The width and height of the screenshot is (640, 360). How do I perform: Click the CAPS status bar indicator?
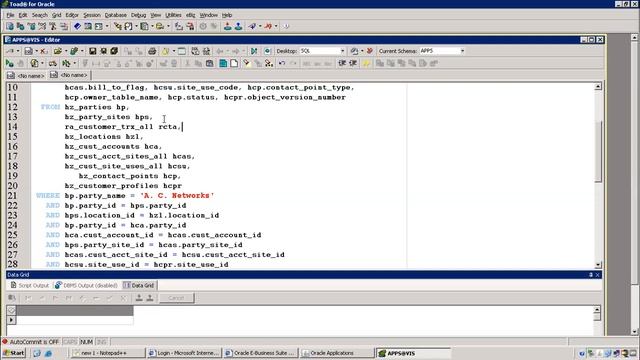(70, 341)
